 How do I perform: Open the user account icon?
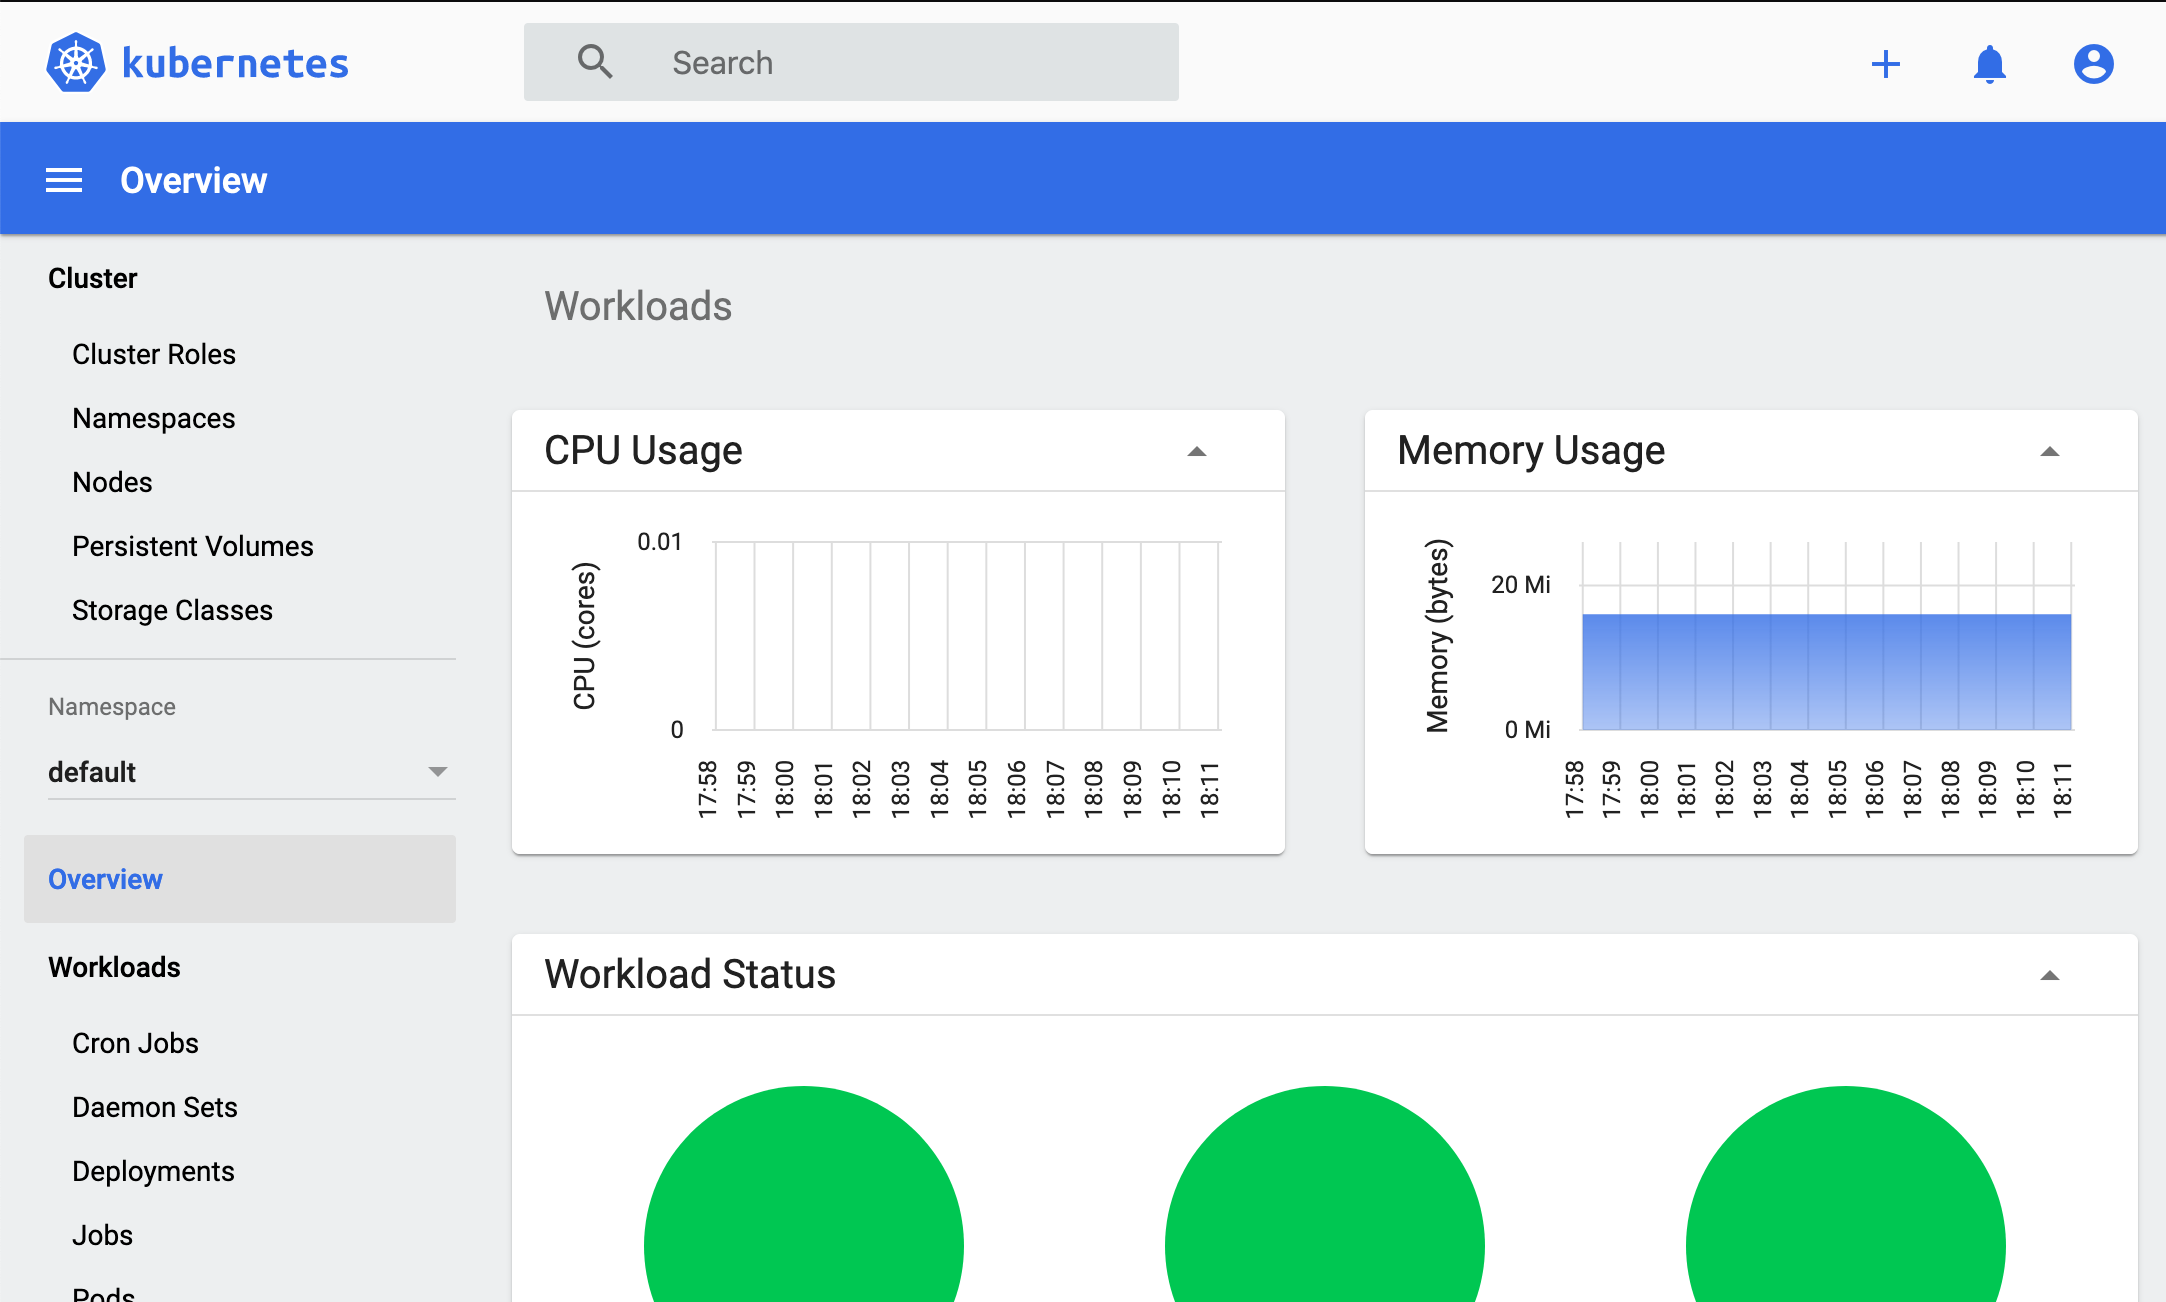pyautogui.click(x=2092, y=64)
